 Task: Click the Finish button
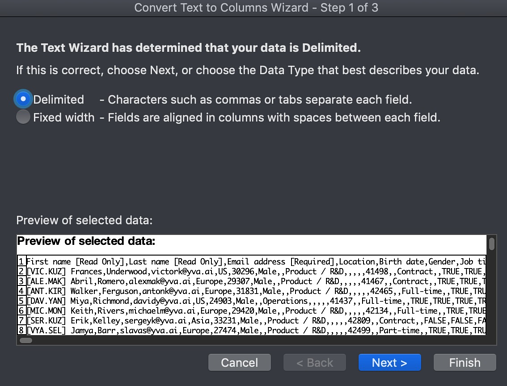coord(465,362)
